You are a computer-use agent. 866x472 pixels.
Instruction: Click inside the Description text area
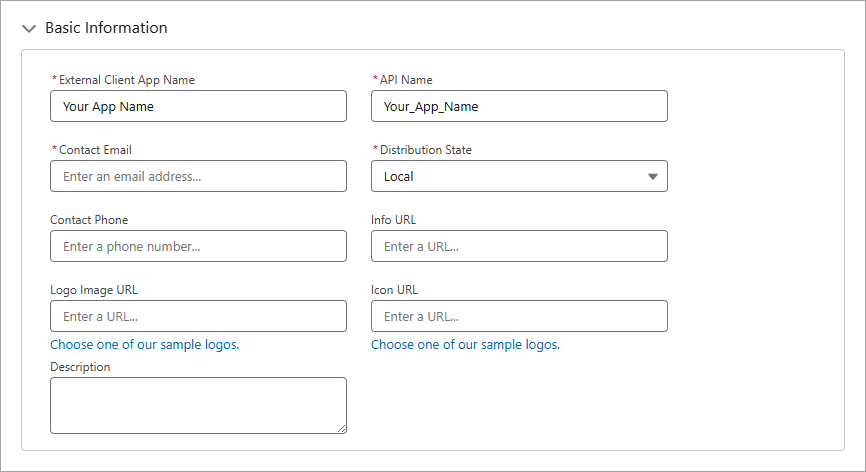(198, 404)
